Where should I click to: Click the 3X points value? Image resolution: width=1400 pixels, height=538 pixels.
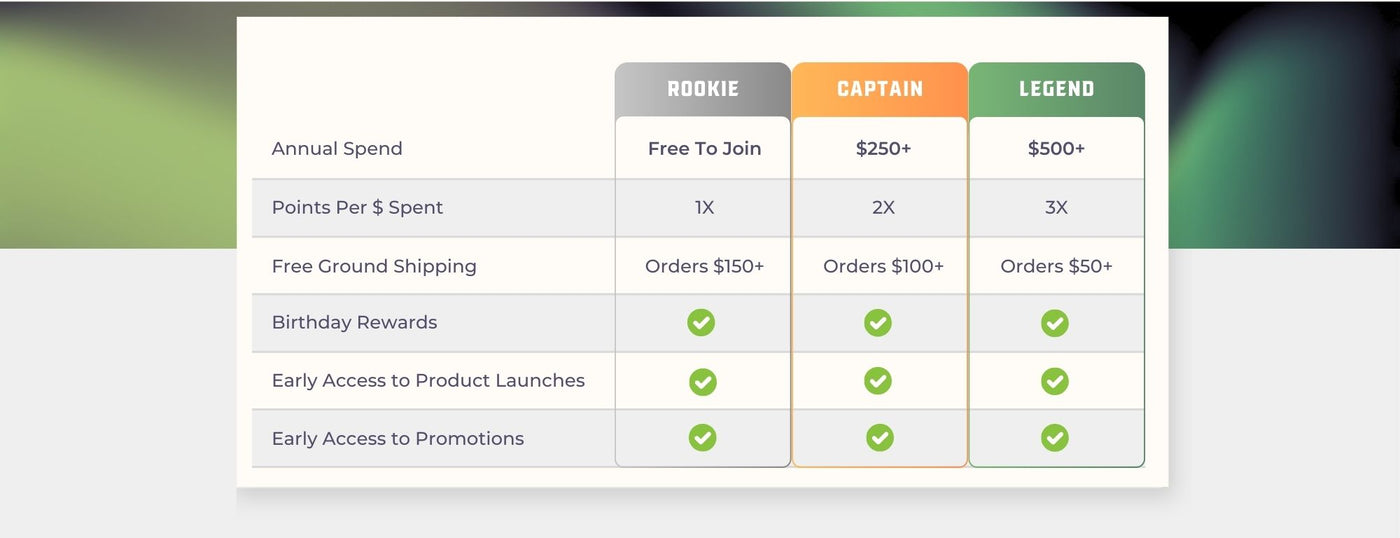[1056, 208]
